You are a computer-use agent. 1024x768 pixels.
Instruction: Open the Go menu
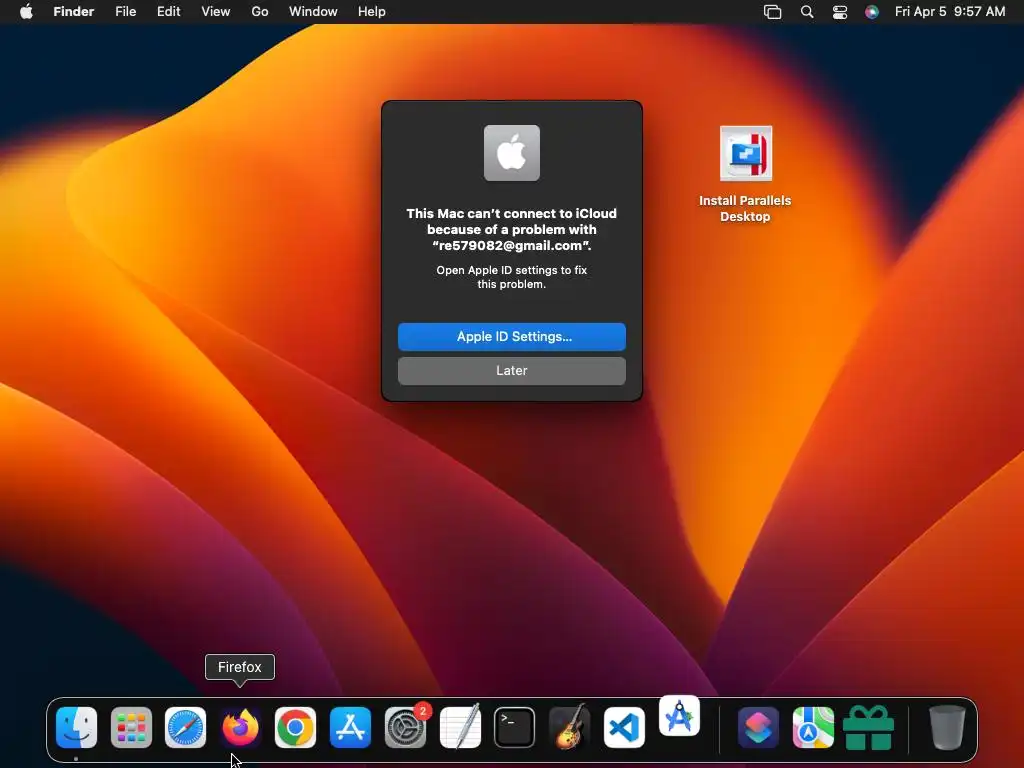pos(260,12)
